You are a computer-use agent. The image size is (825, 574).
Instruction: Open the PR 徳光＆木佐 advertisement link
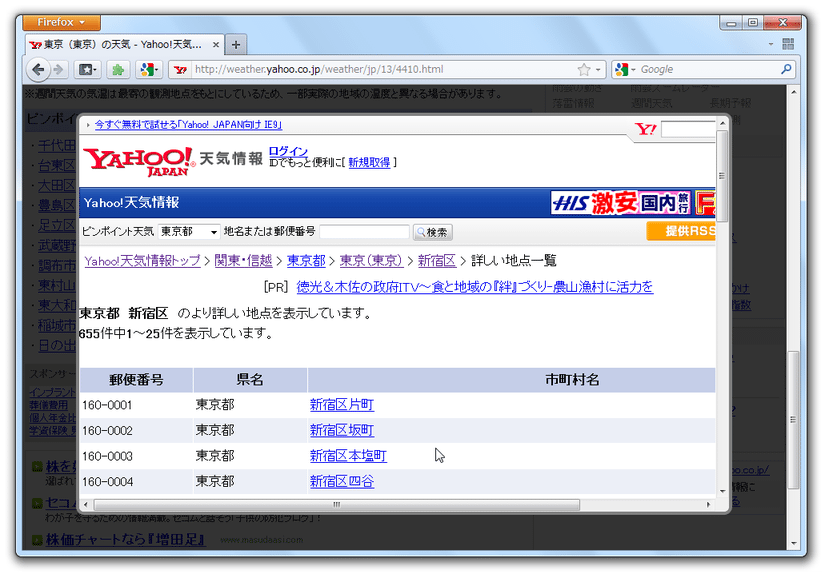pyautogui.click(x=475, y=287)
